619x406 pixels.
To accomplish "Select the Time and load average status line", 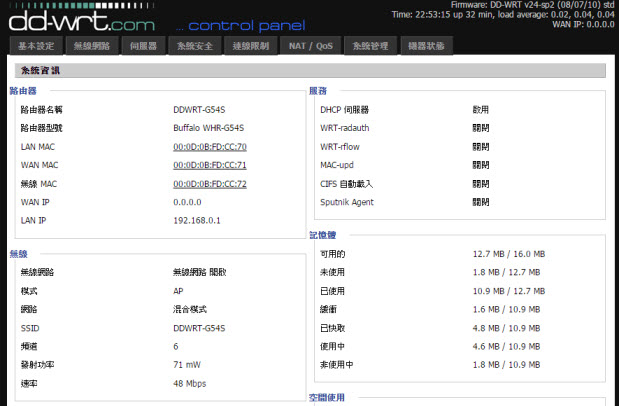I will tap(503, 15).
